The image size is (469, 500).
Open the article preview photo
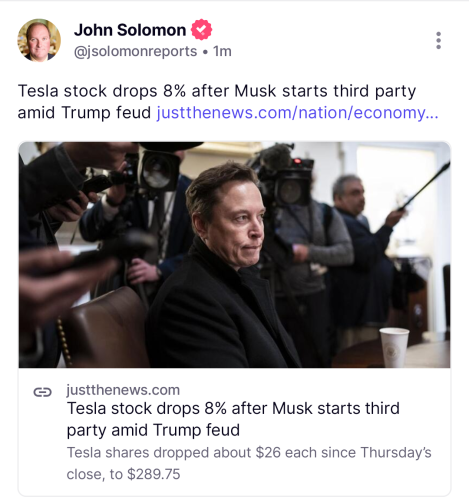(234, 255)
